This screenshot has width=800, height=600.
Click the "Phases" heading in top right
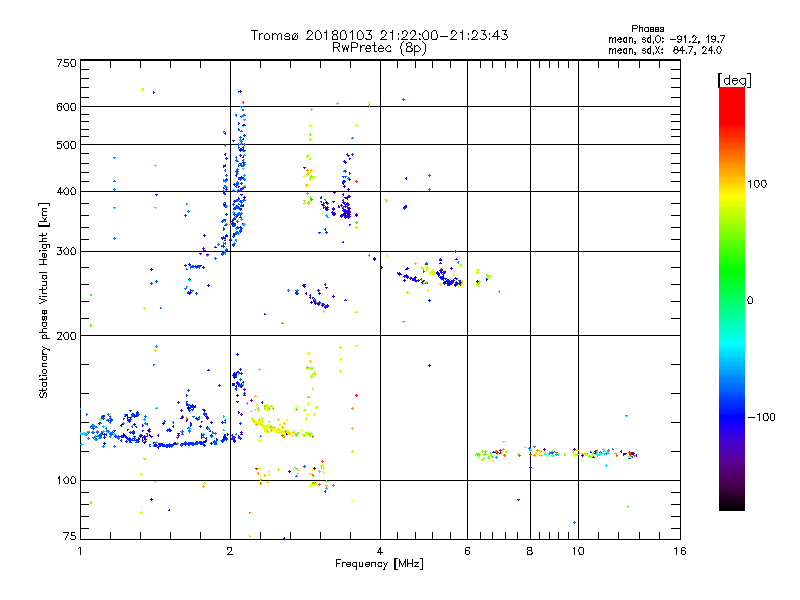647,29
